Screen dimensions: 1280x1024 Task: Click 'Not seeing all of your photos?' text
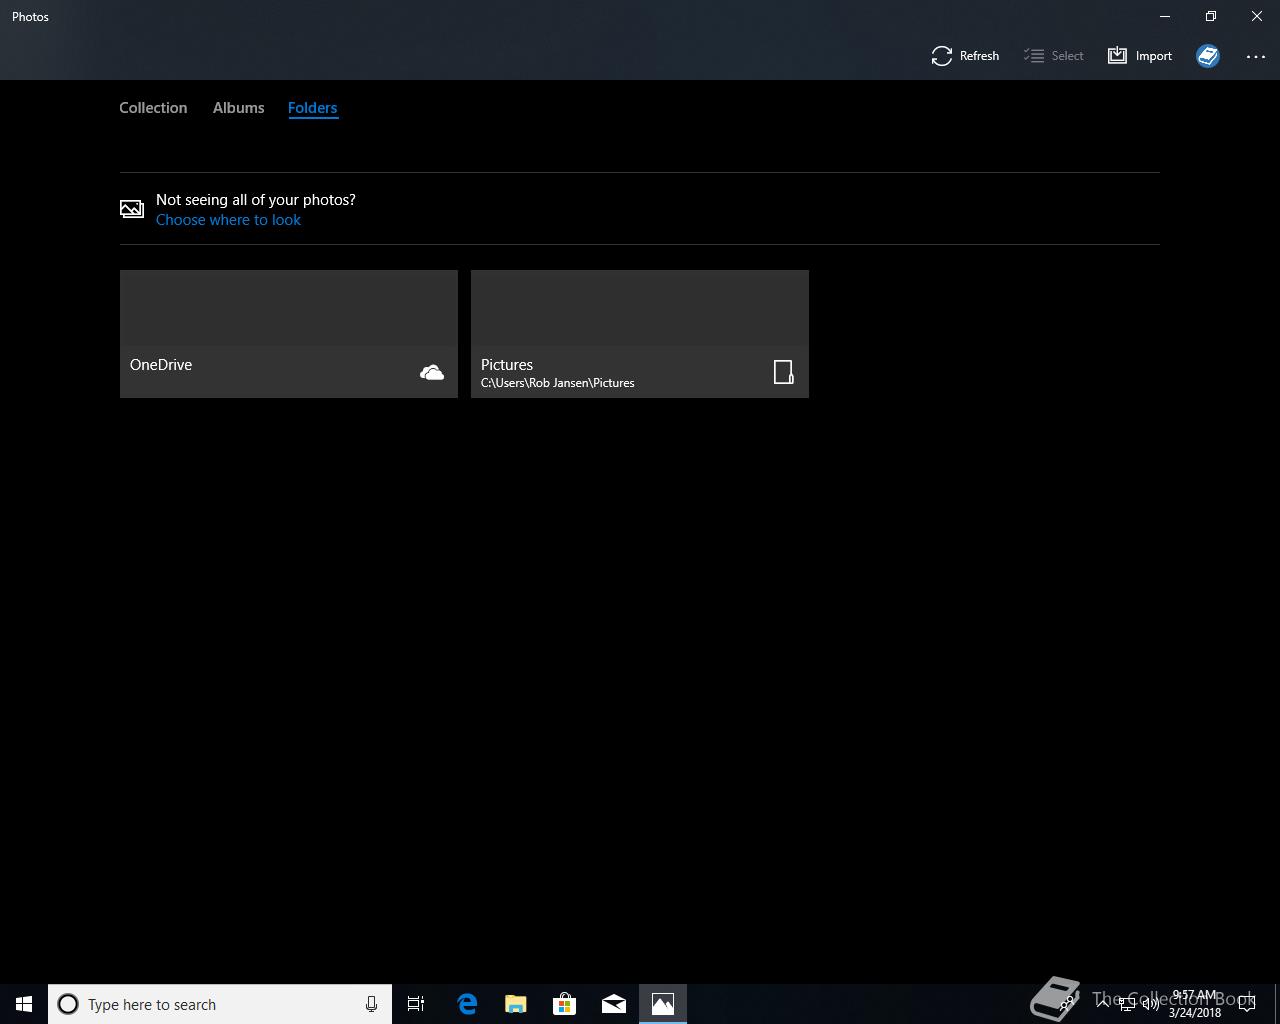[256, 200]
